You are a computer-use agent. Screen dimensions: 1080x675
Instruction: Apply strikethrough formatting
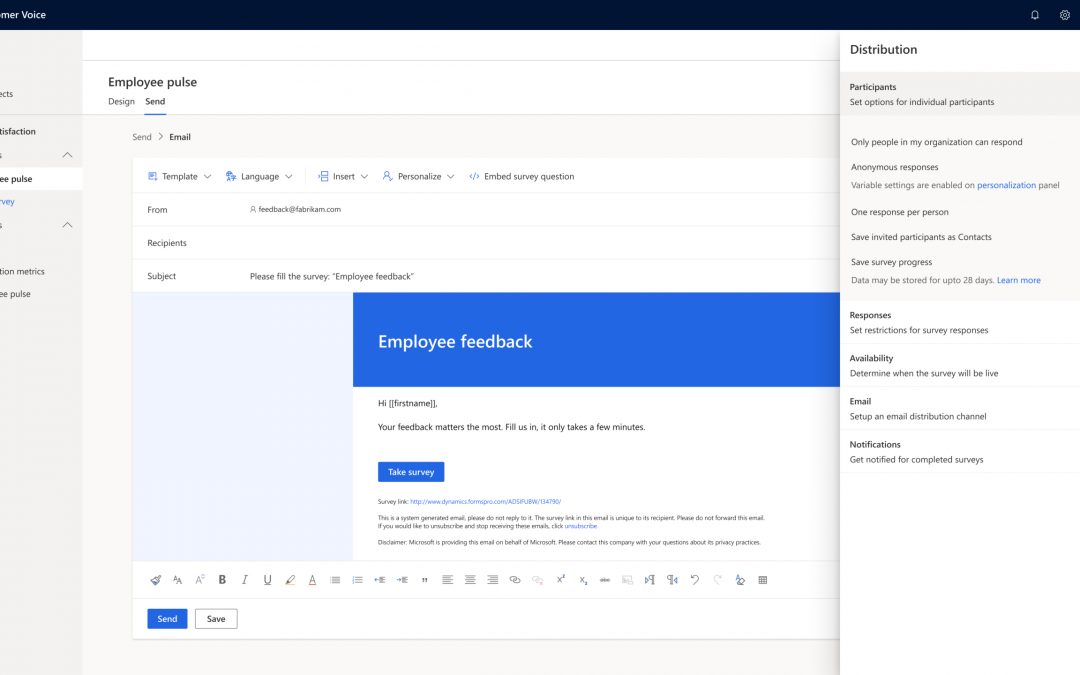pos(605,580)
